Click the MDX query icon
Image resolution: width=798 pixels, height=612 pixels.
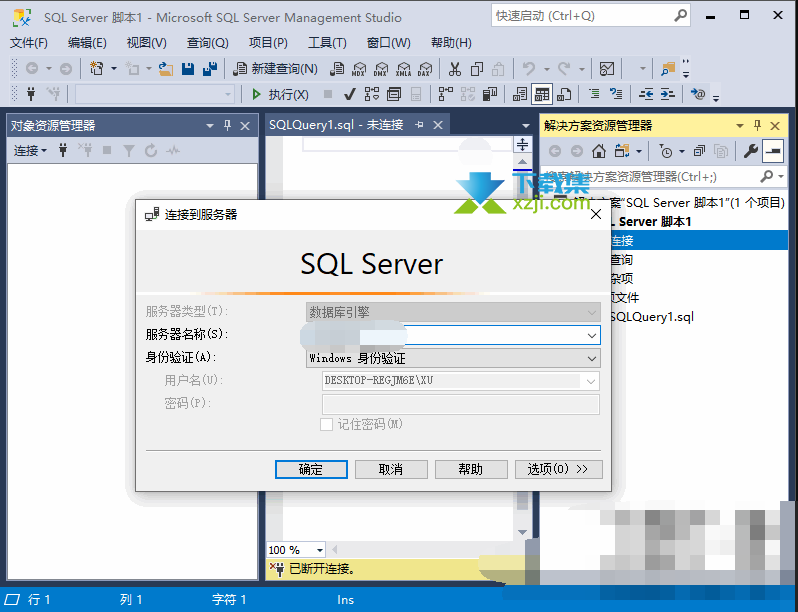[x=359, y=69]
